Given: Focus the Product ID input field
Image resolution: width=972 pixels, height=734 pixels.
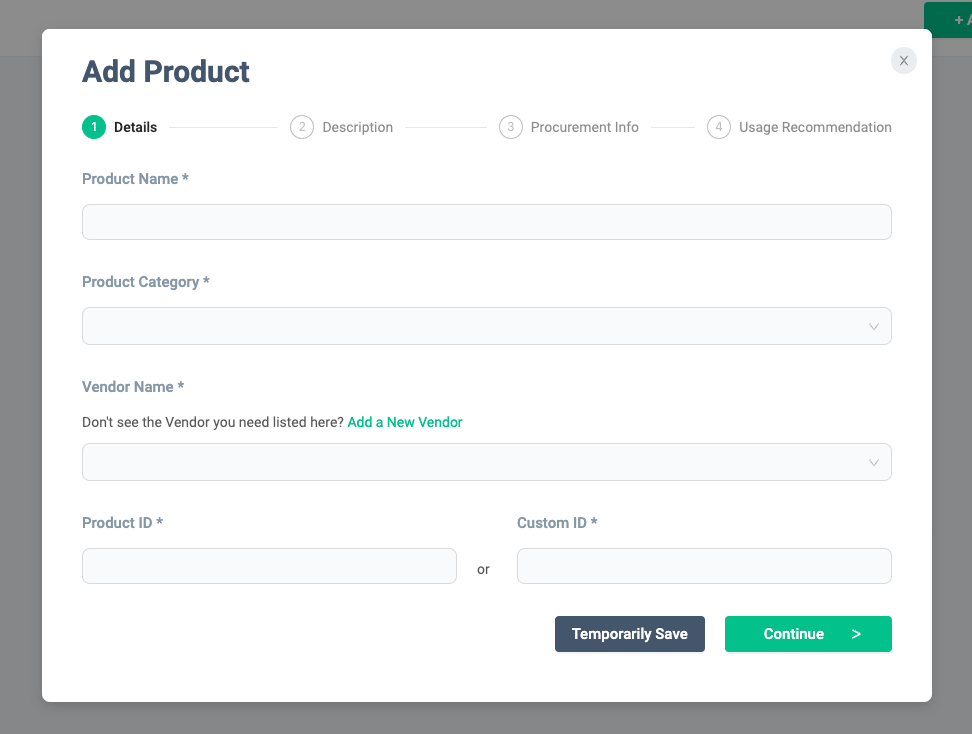Looking at the screenshot, I should (x=269, y=566).
